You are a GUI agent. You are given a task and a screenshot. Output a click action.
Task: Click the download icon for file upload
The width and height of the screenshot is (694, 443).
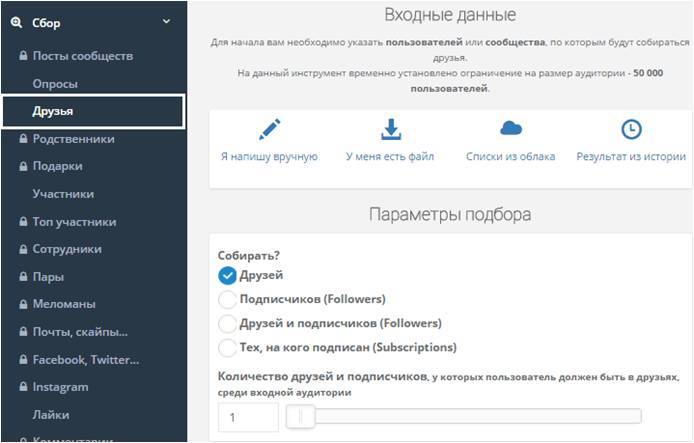click(x=390, y=129)
